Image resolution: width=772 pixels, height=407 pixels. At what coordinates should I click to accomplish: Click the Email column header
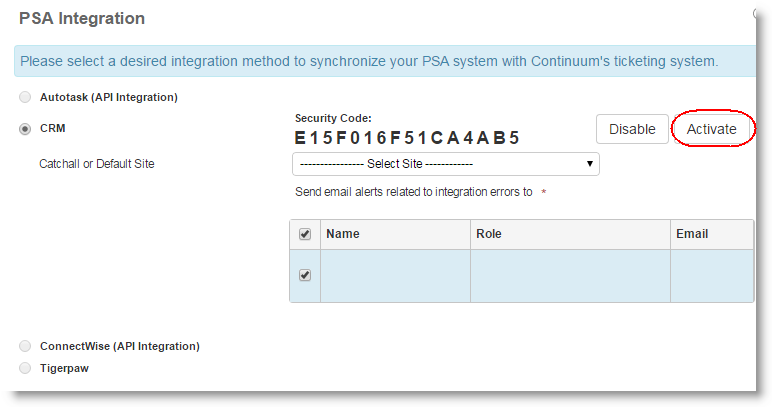(692, 234)
